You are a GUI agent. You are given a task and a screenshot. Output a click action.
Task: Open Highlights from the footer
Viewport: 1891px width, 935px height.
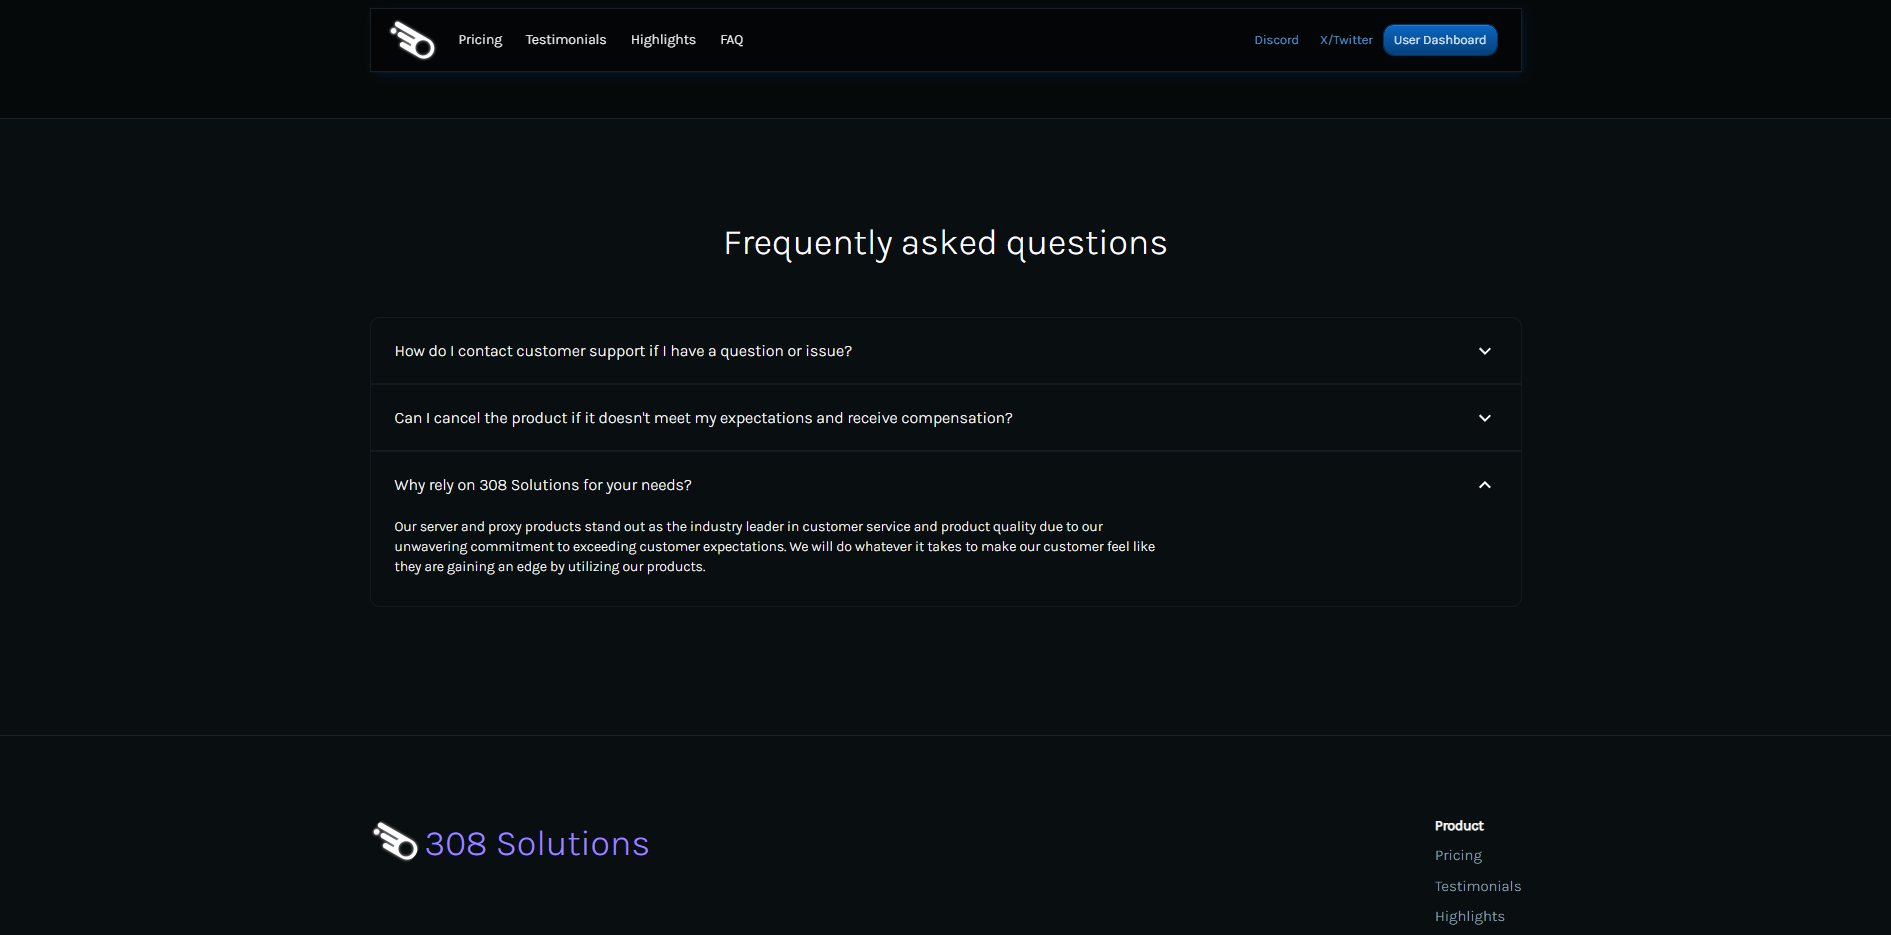[1470, 916]
